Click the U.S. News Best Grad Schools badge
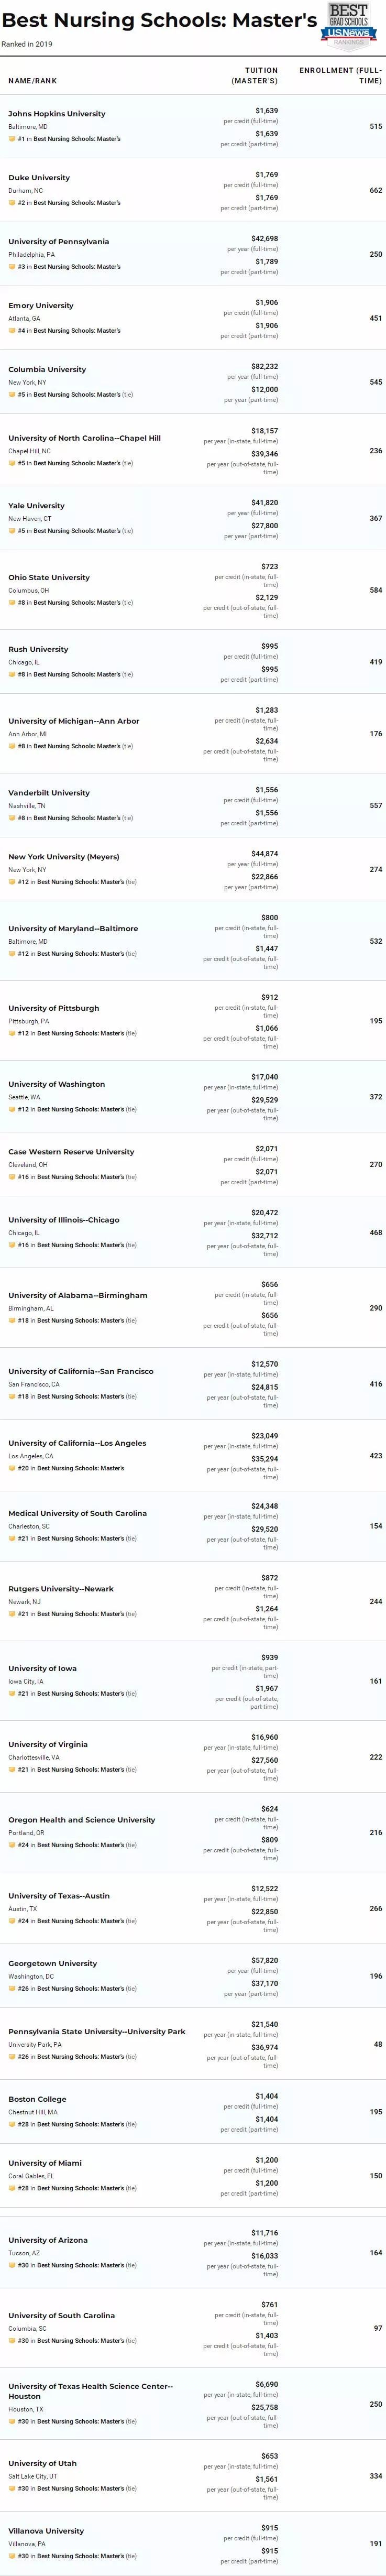Screen dimensions: 386x2576 350,25
